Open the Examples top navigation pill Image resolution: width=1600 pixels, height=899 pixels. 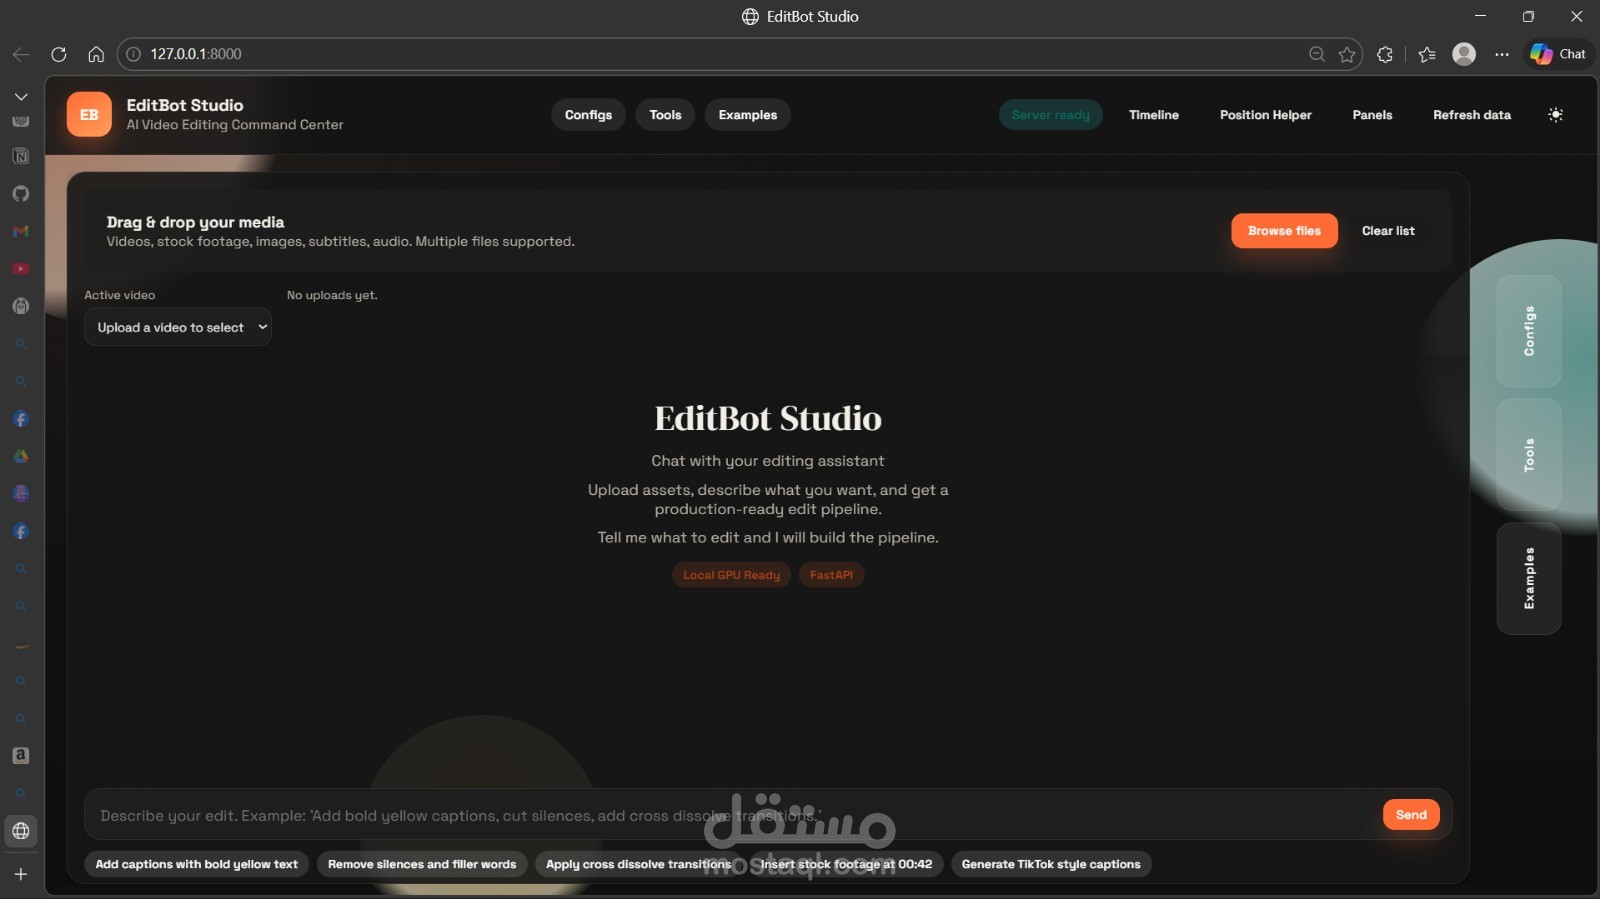[748, 115]
